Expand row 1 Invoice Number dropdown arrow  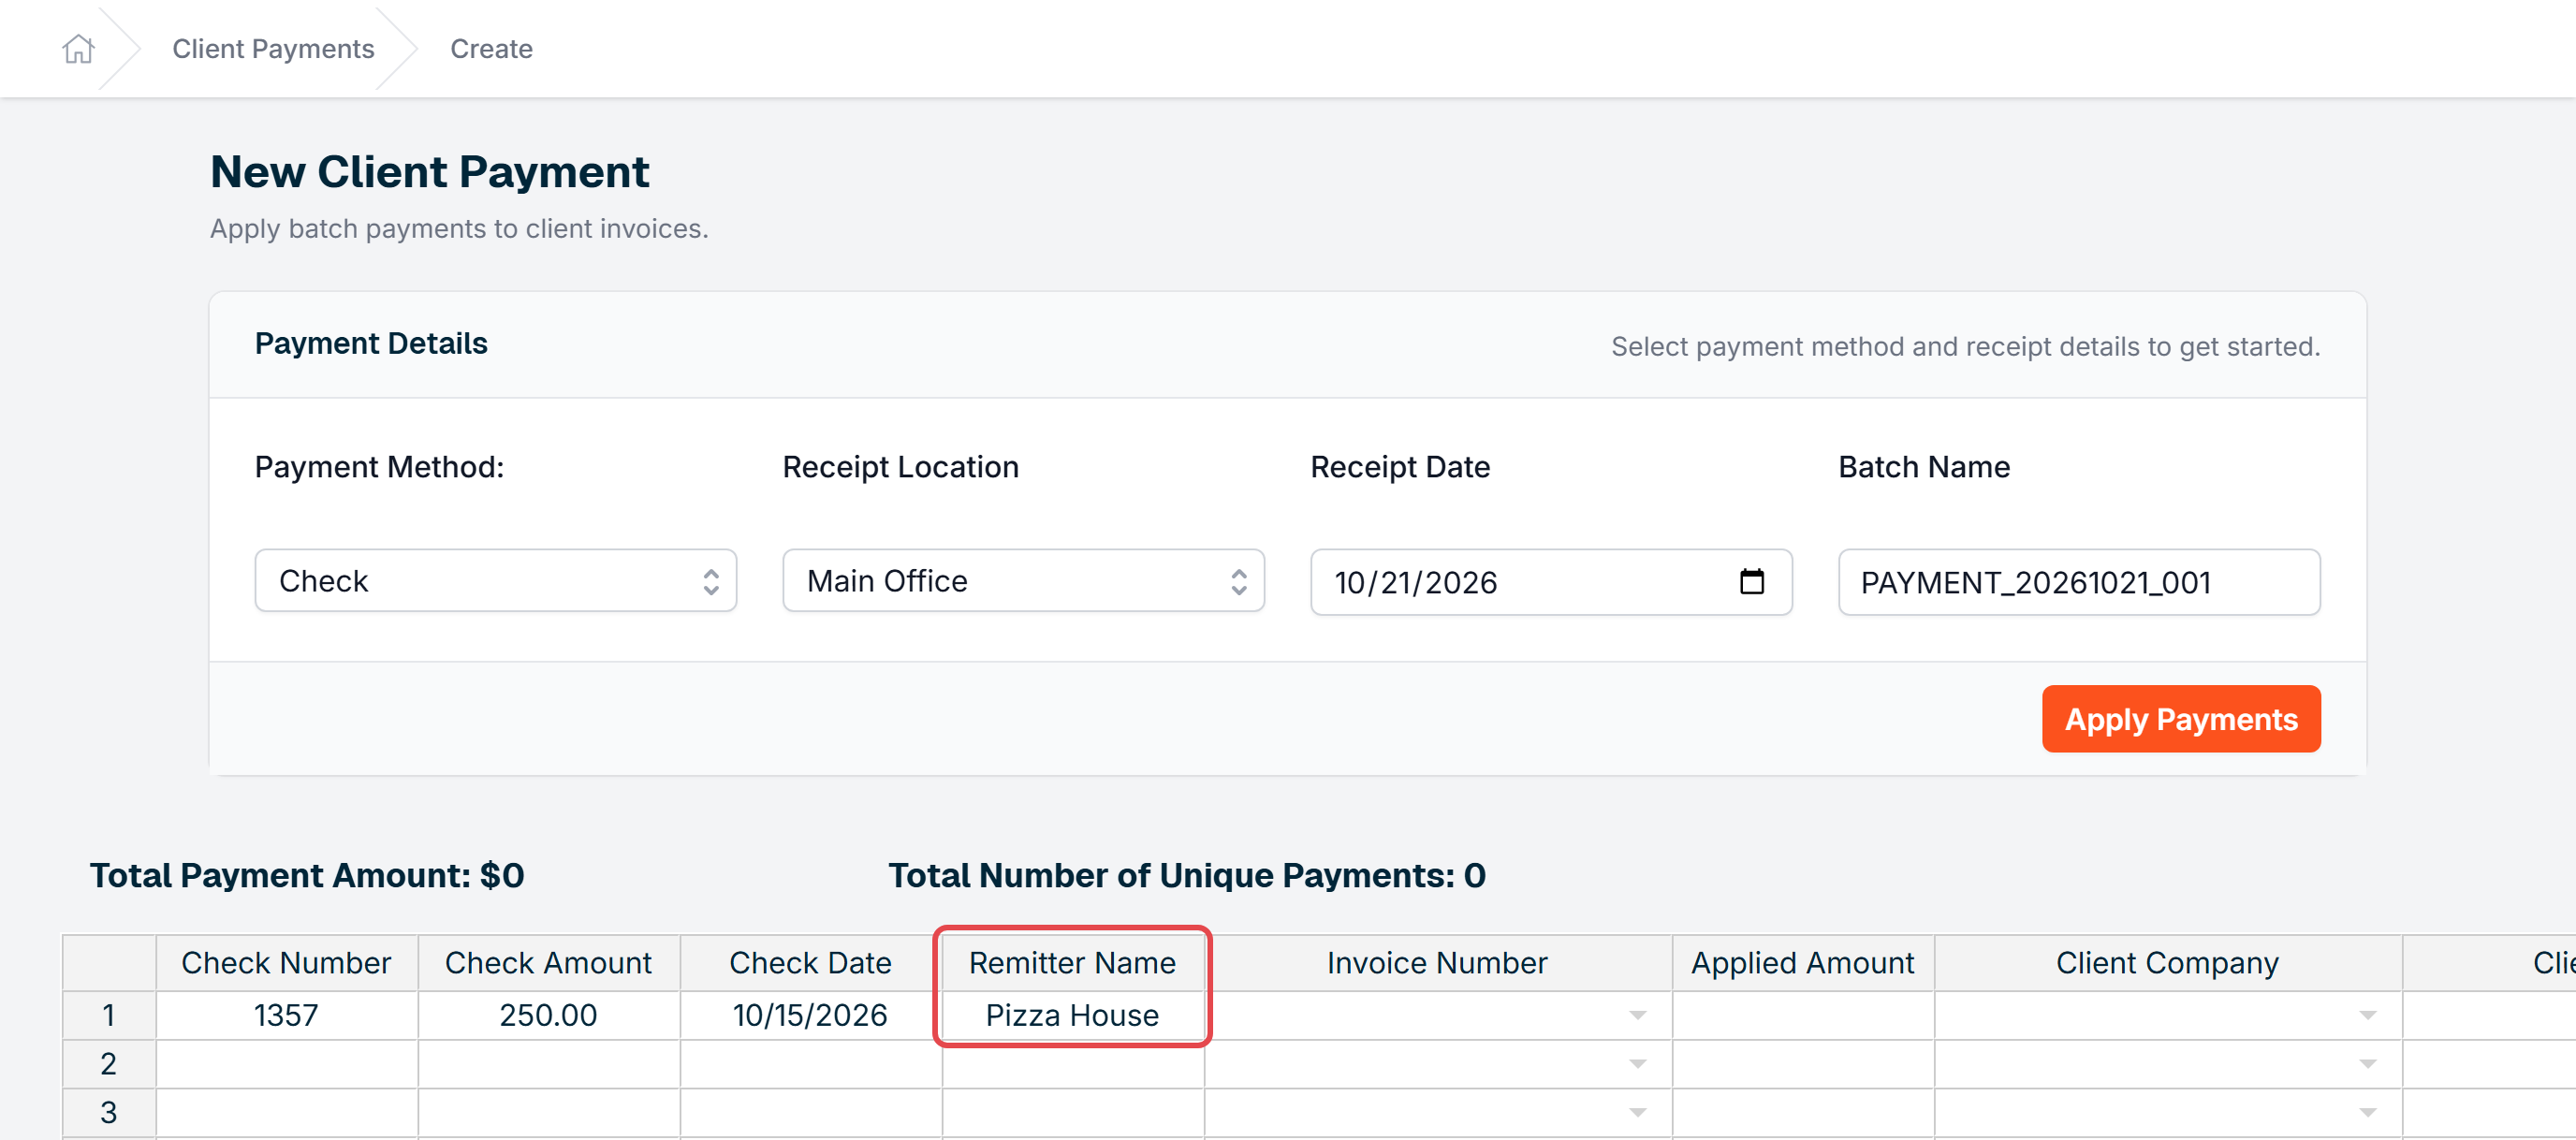click(x=1637, y=1016)
